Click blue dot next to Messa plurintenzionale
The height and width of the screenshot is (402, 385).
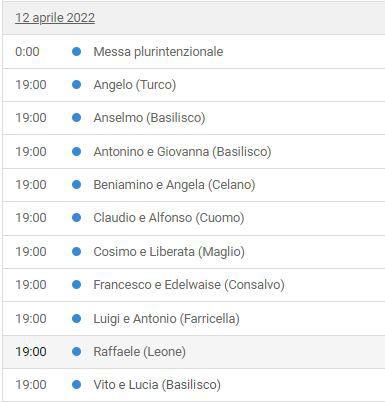(77, 52)
